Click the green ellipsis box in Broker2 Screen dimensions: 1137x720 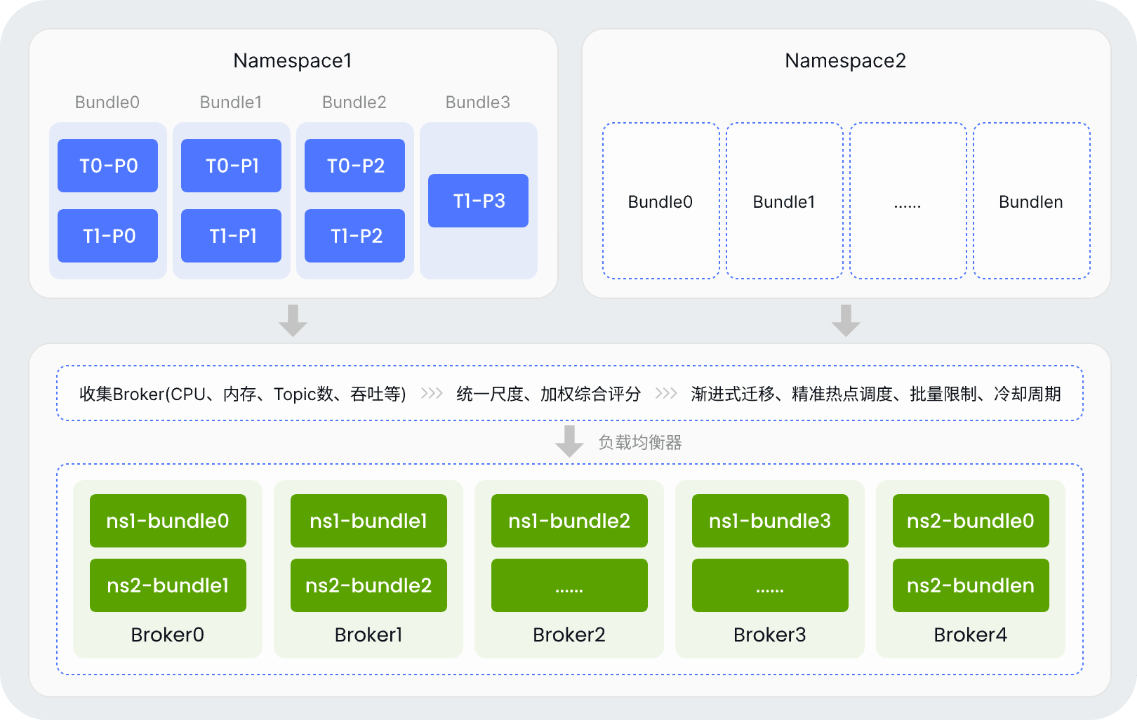tap(569, 586)
